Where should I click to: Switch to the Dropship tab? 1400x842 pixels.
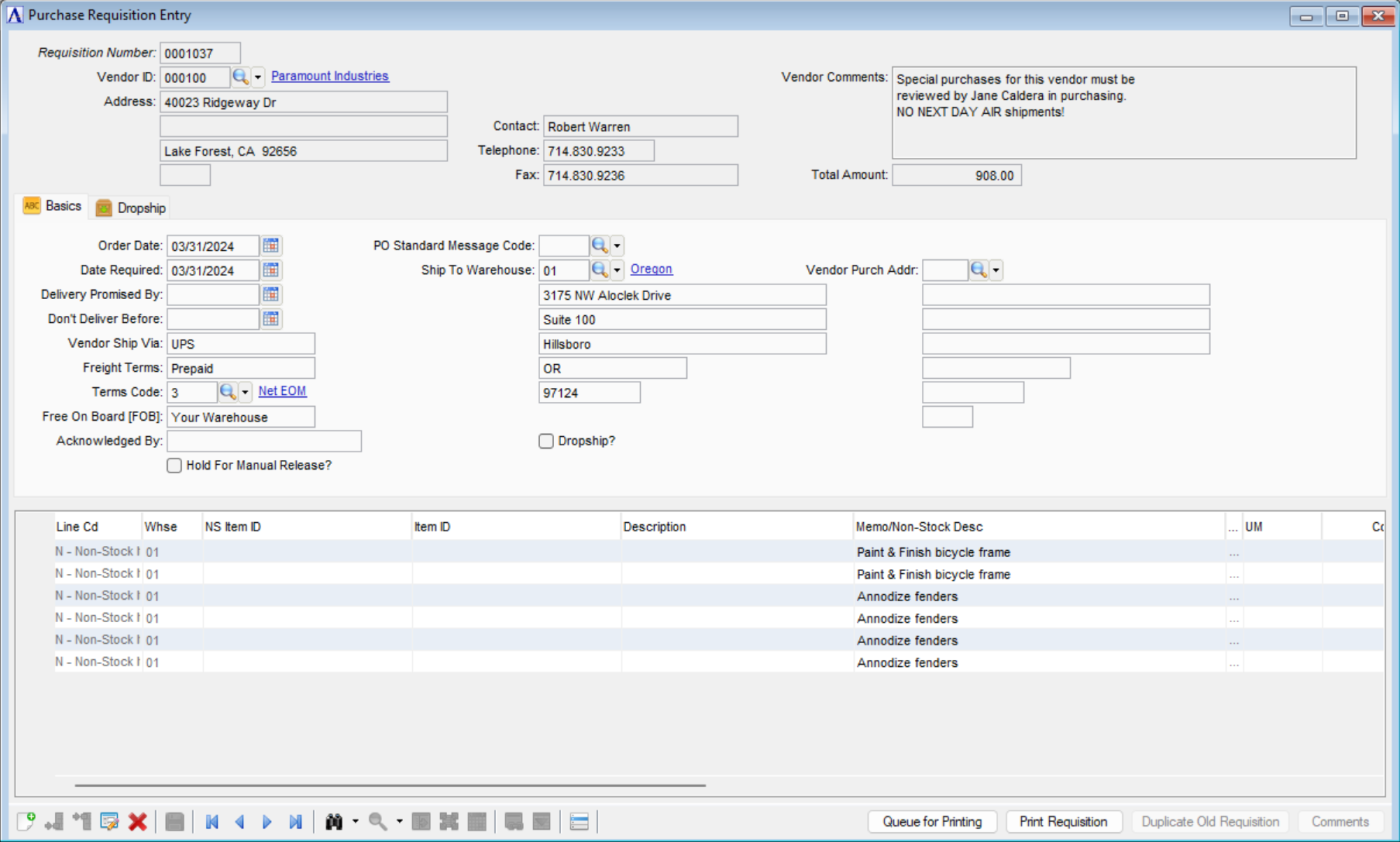tap(130, 208)
